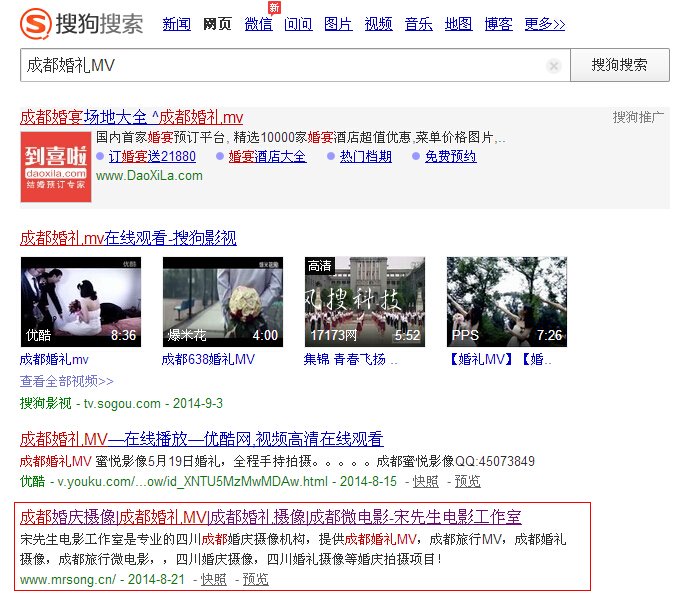The width and height of the screenshot is (695, 597).
Task: Select the 微信 search tab
Action: coord(258,24)
